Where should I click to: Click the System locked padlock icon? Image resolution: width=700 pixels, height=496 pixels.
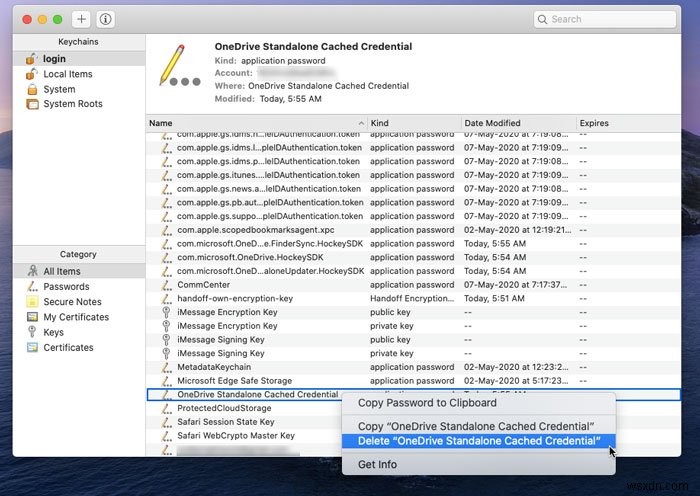point(32,89)
